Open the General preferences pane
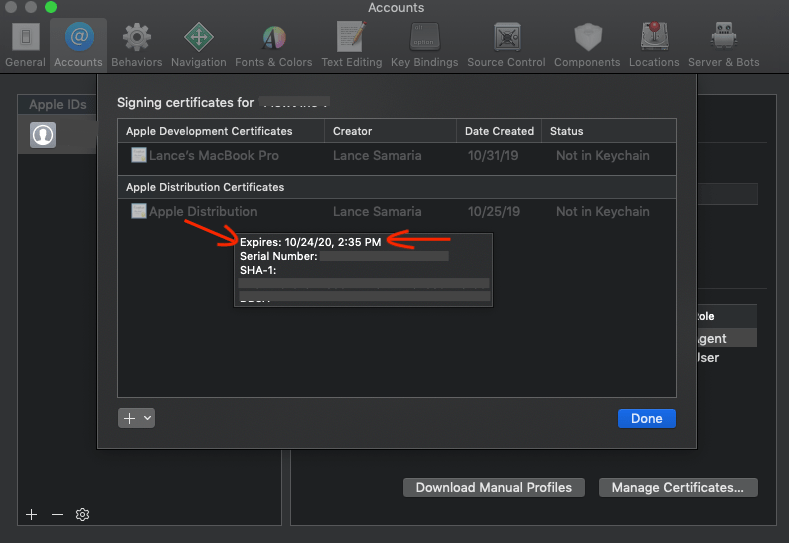The height and width of the screenshot is (543, 789). 25,44
